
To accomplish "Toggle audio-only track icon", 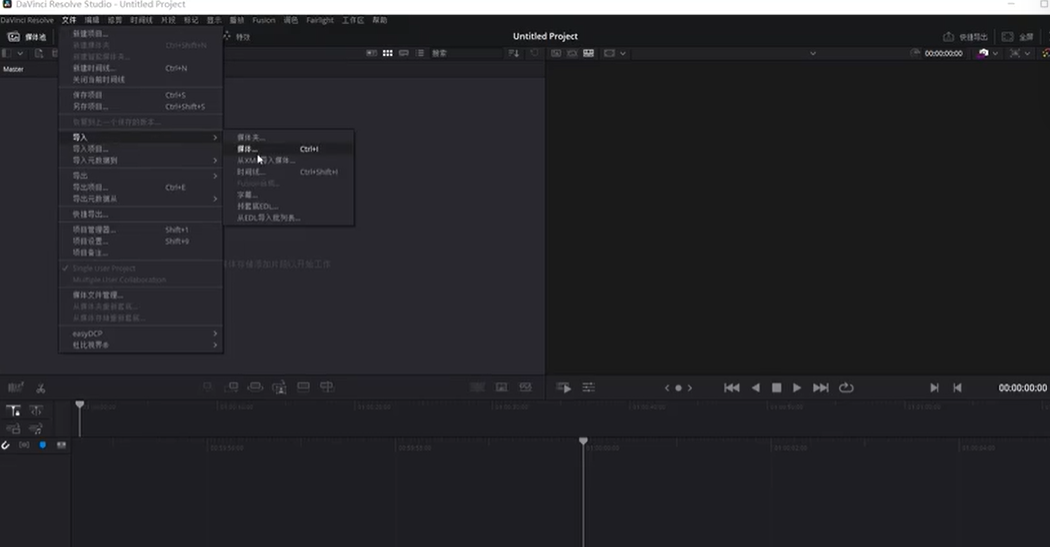I will 36,428.
